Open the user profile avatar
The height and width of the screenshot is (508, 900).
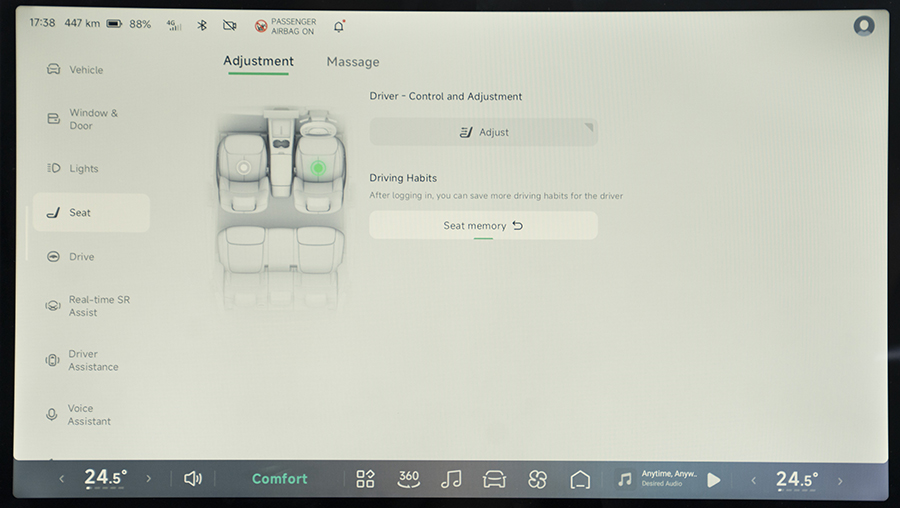click(x=864, y=26)
